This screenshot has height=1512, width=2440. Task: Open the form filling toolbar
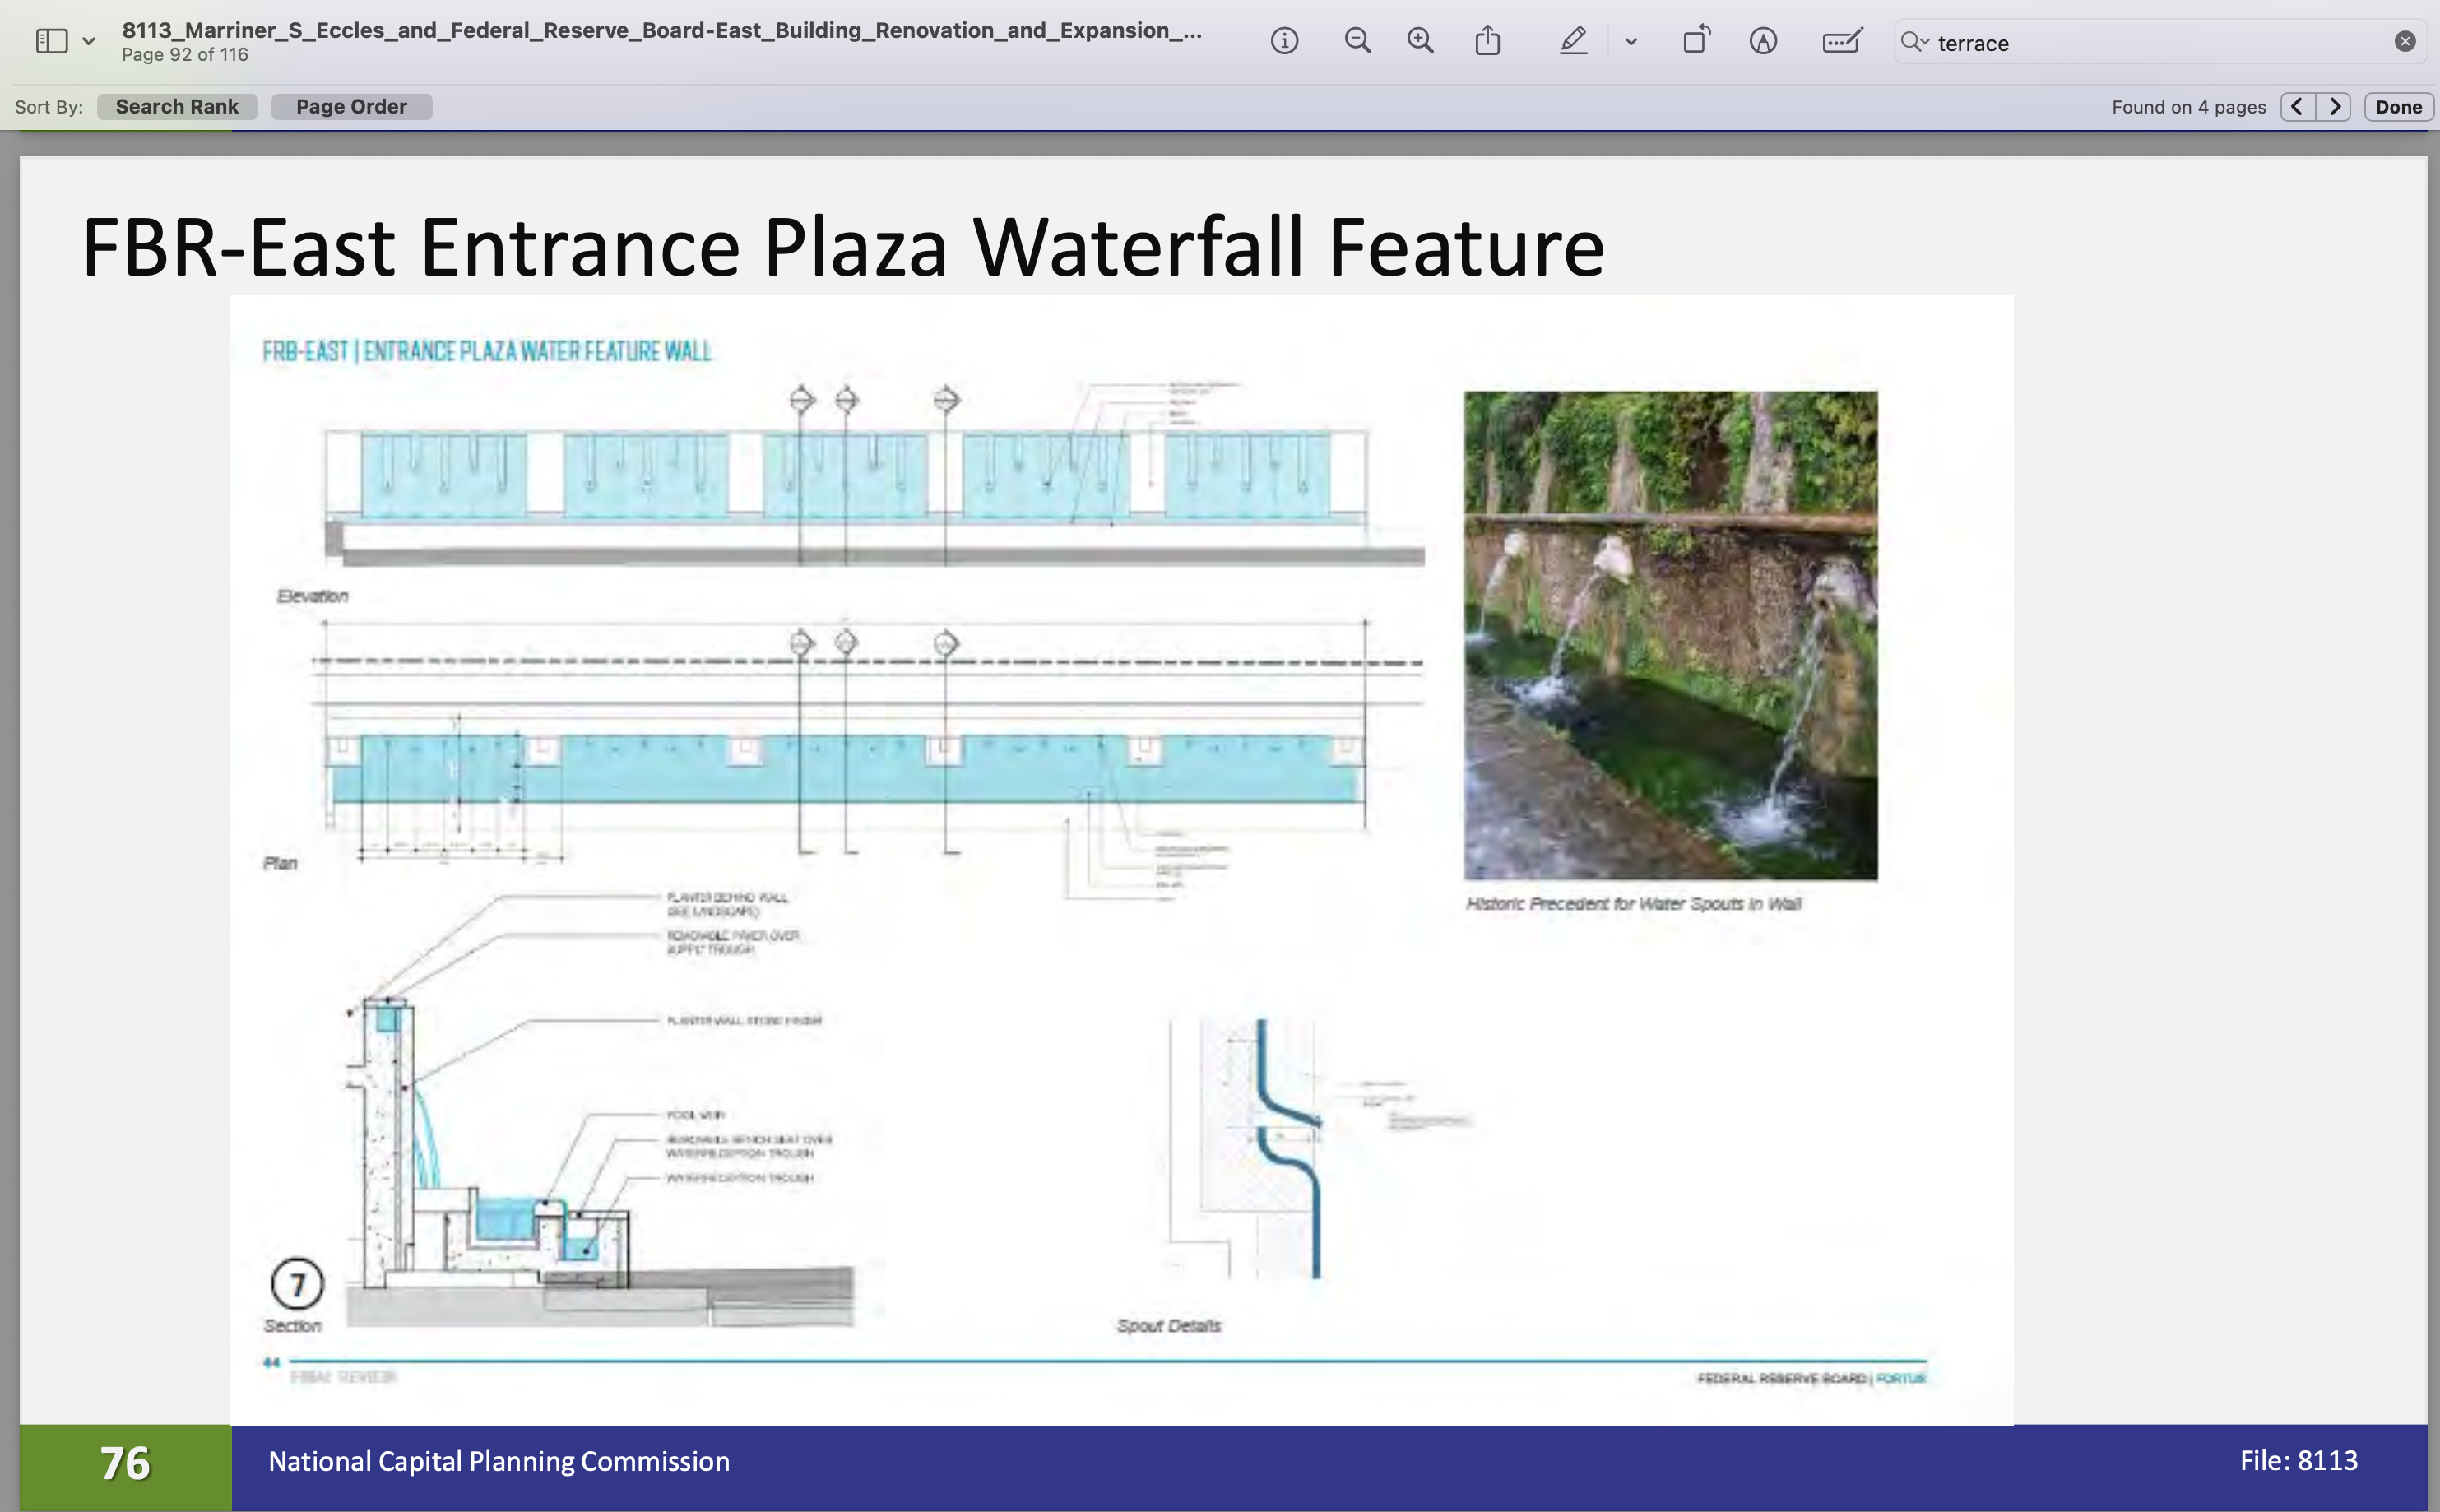point(1841,41)
